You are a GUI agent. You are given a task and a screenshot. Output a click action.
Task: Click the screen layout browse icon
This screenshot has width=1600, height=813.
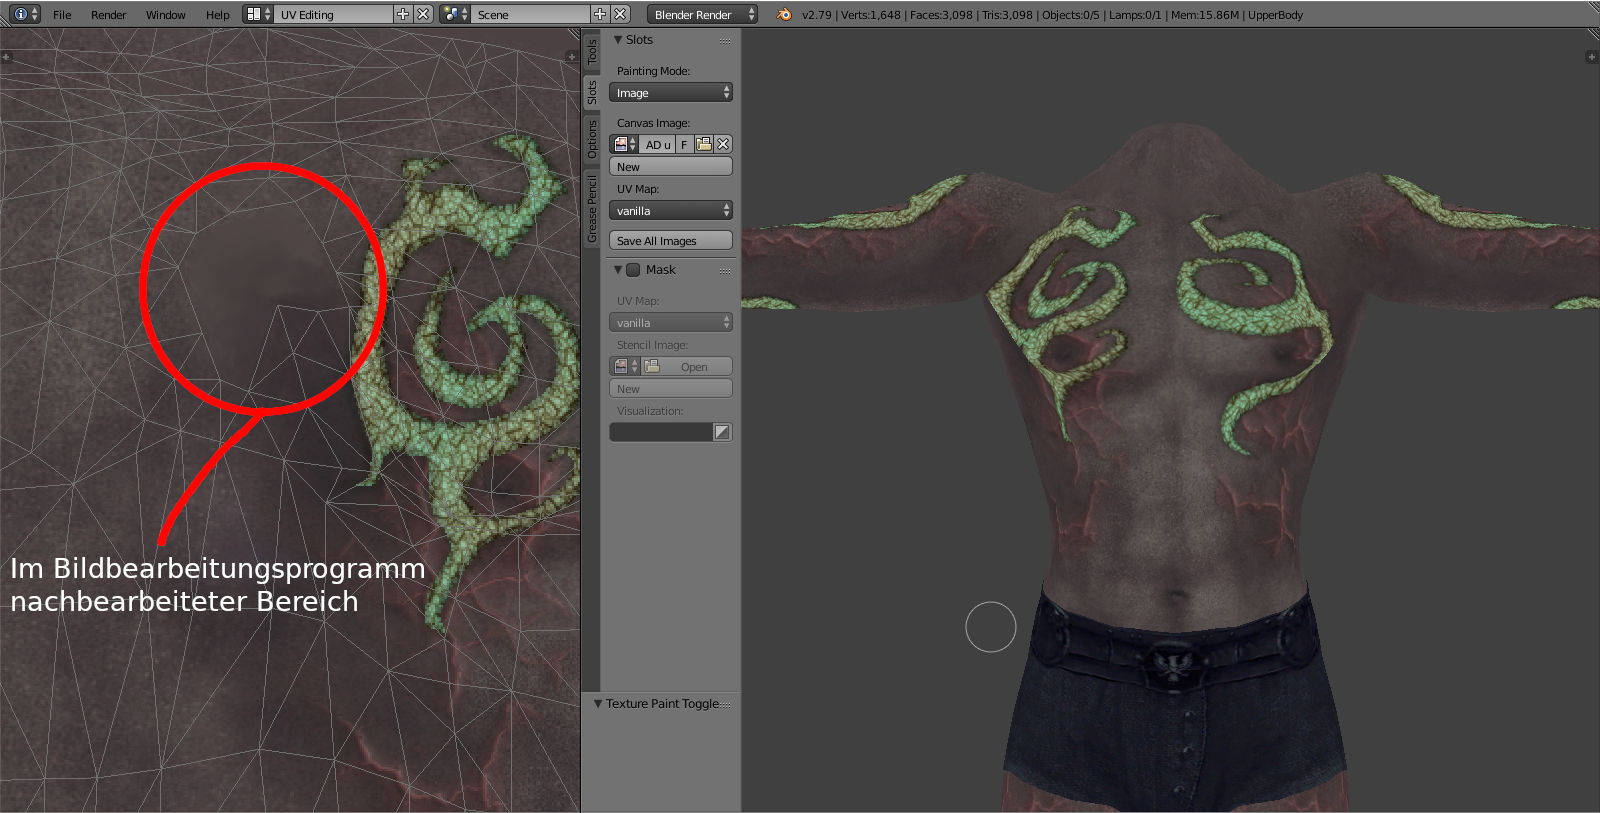point(258,14)
